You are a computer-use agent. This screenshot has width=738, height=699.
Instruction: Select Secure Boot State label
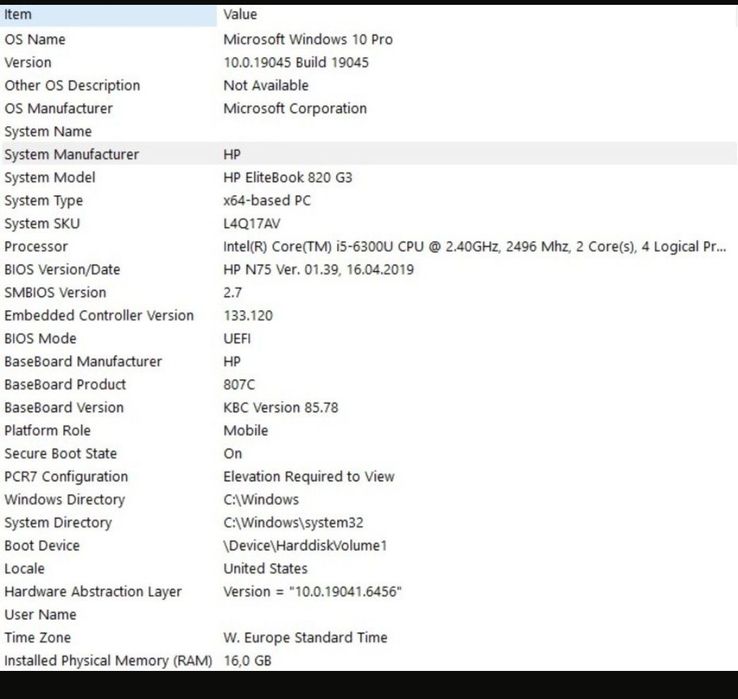click(x=61, y=454)
